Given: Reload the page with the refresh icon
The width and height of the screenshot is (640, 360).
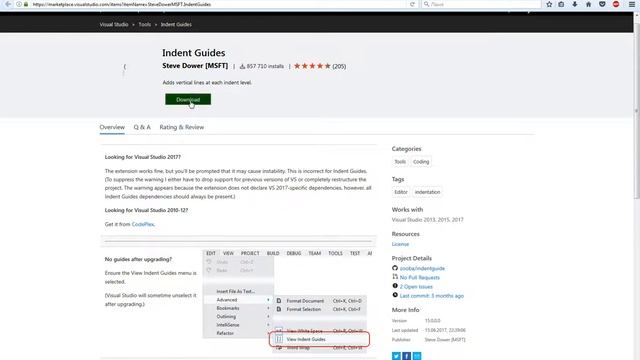Looking at the screenshot, I should [412, 4].
